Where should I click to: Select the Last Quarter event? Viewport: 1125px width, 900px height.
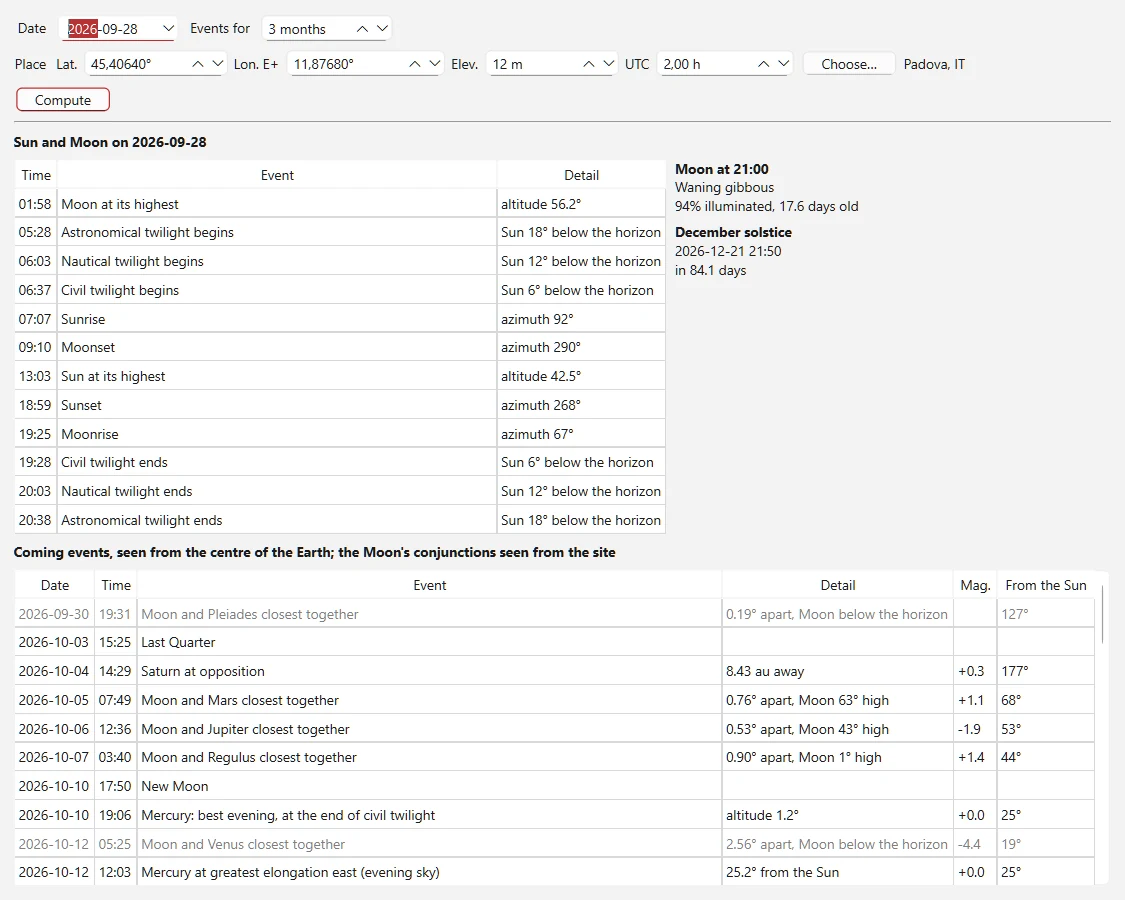[555, 642]
